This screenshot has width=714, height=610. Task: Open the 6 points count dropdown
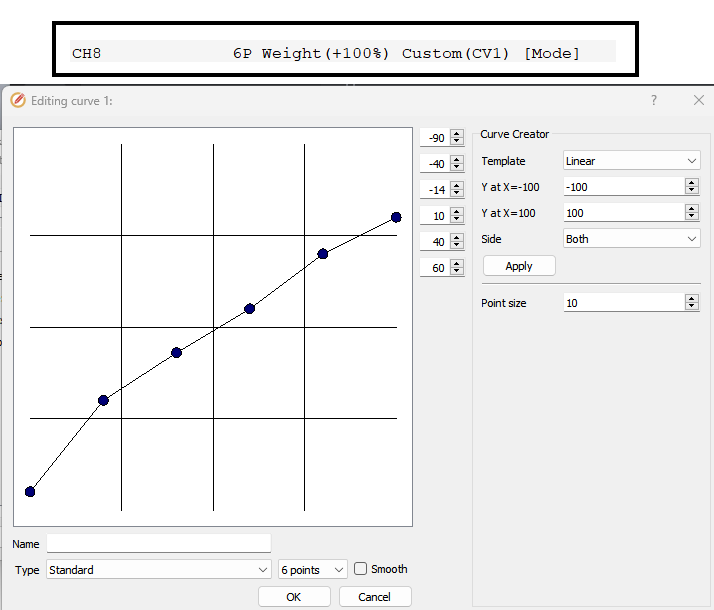[312, 570]
